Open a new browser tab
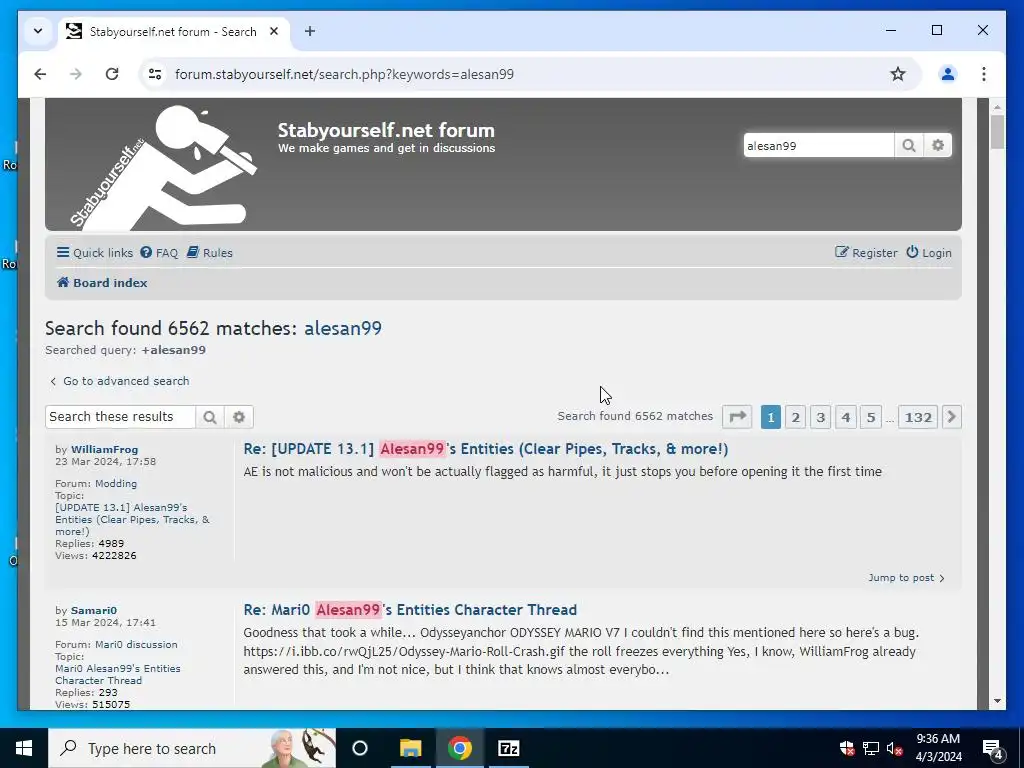This screenshot has height=768, width=1024. (310, 31)
